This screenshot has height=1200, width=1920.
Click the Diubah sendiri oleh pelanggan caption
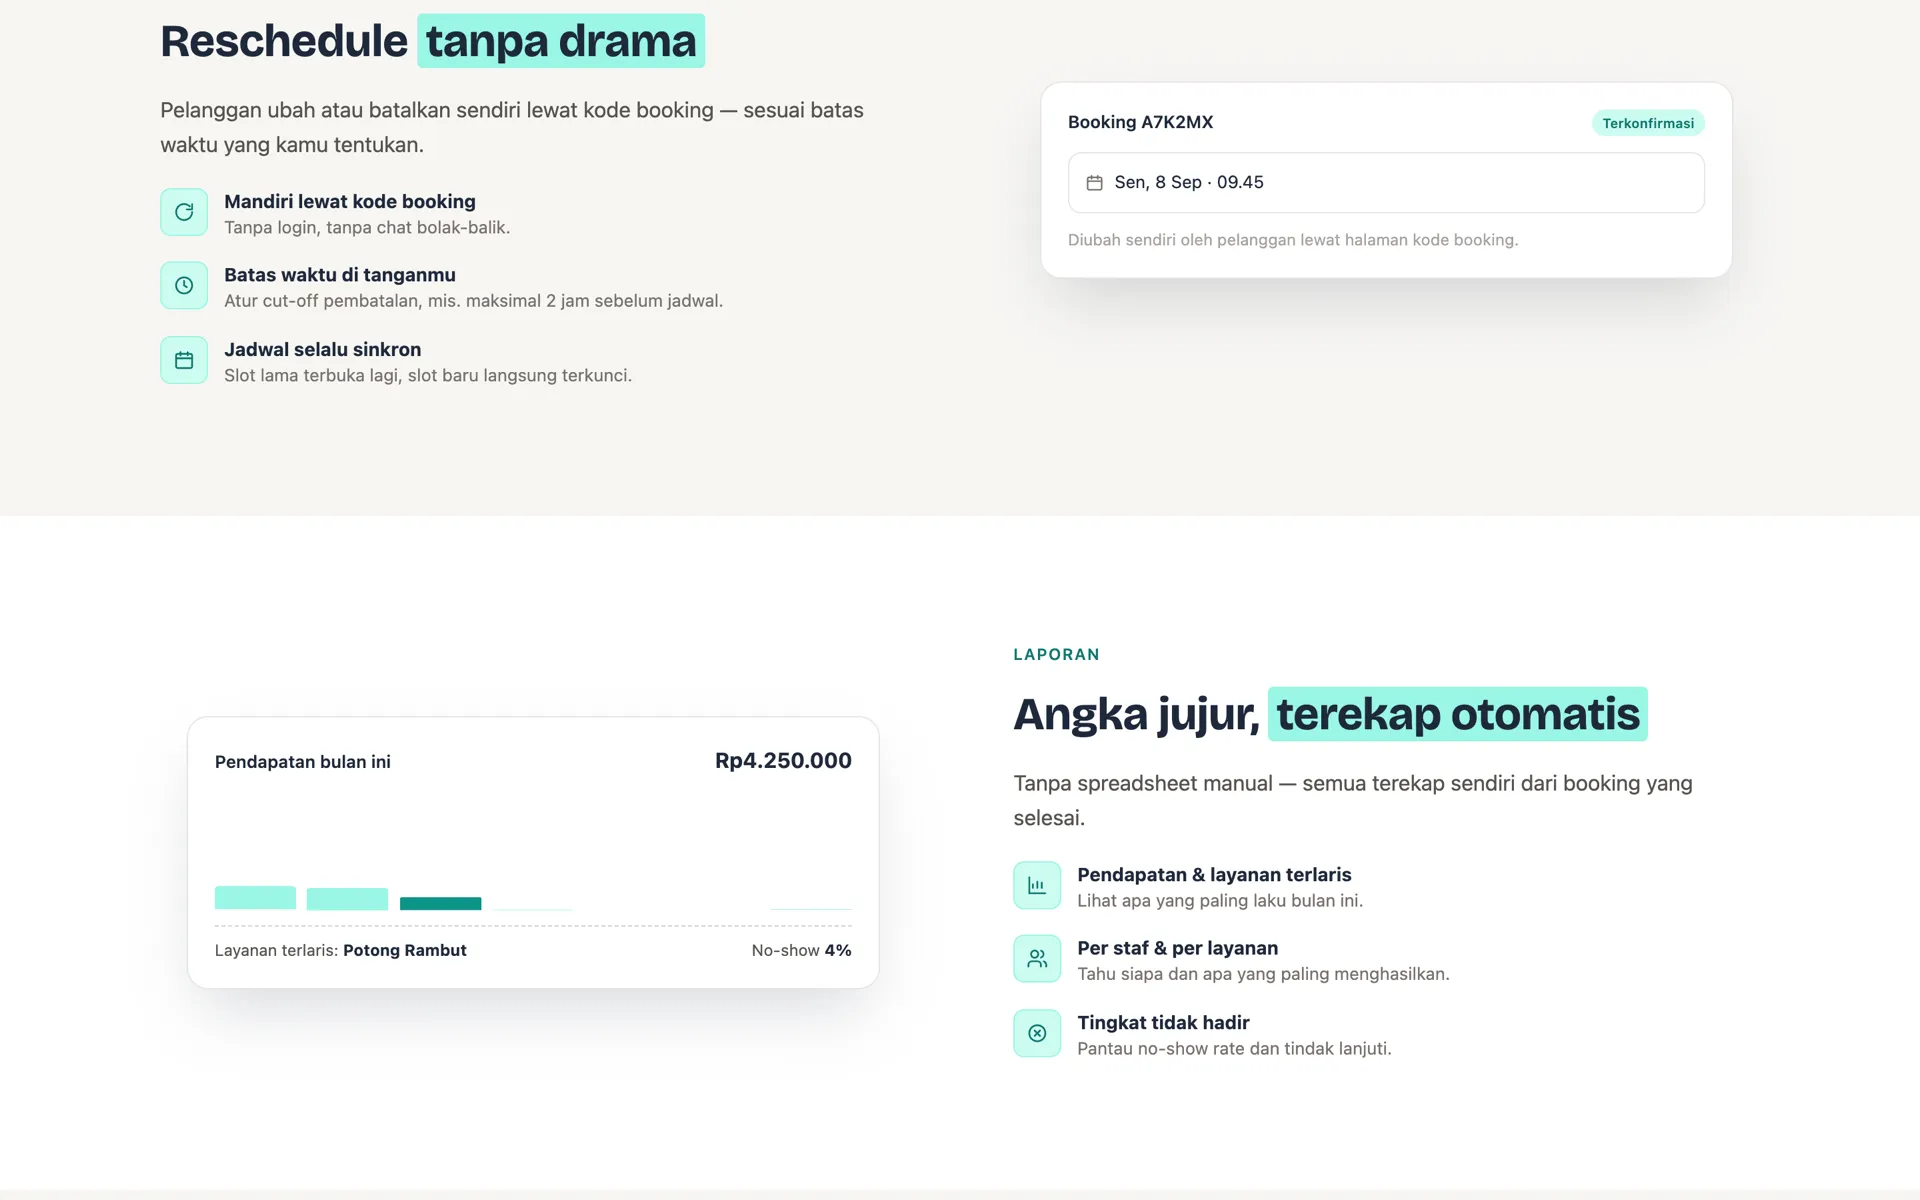(x=1293, y=240)
